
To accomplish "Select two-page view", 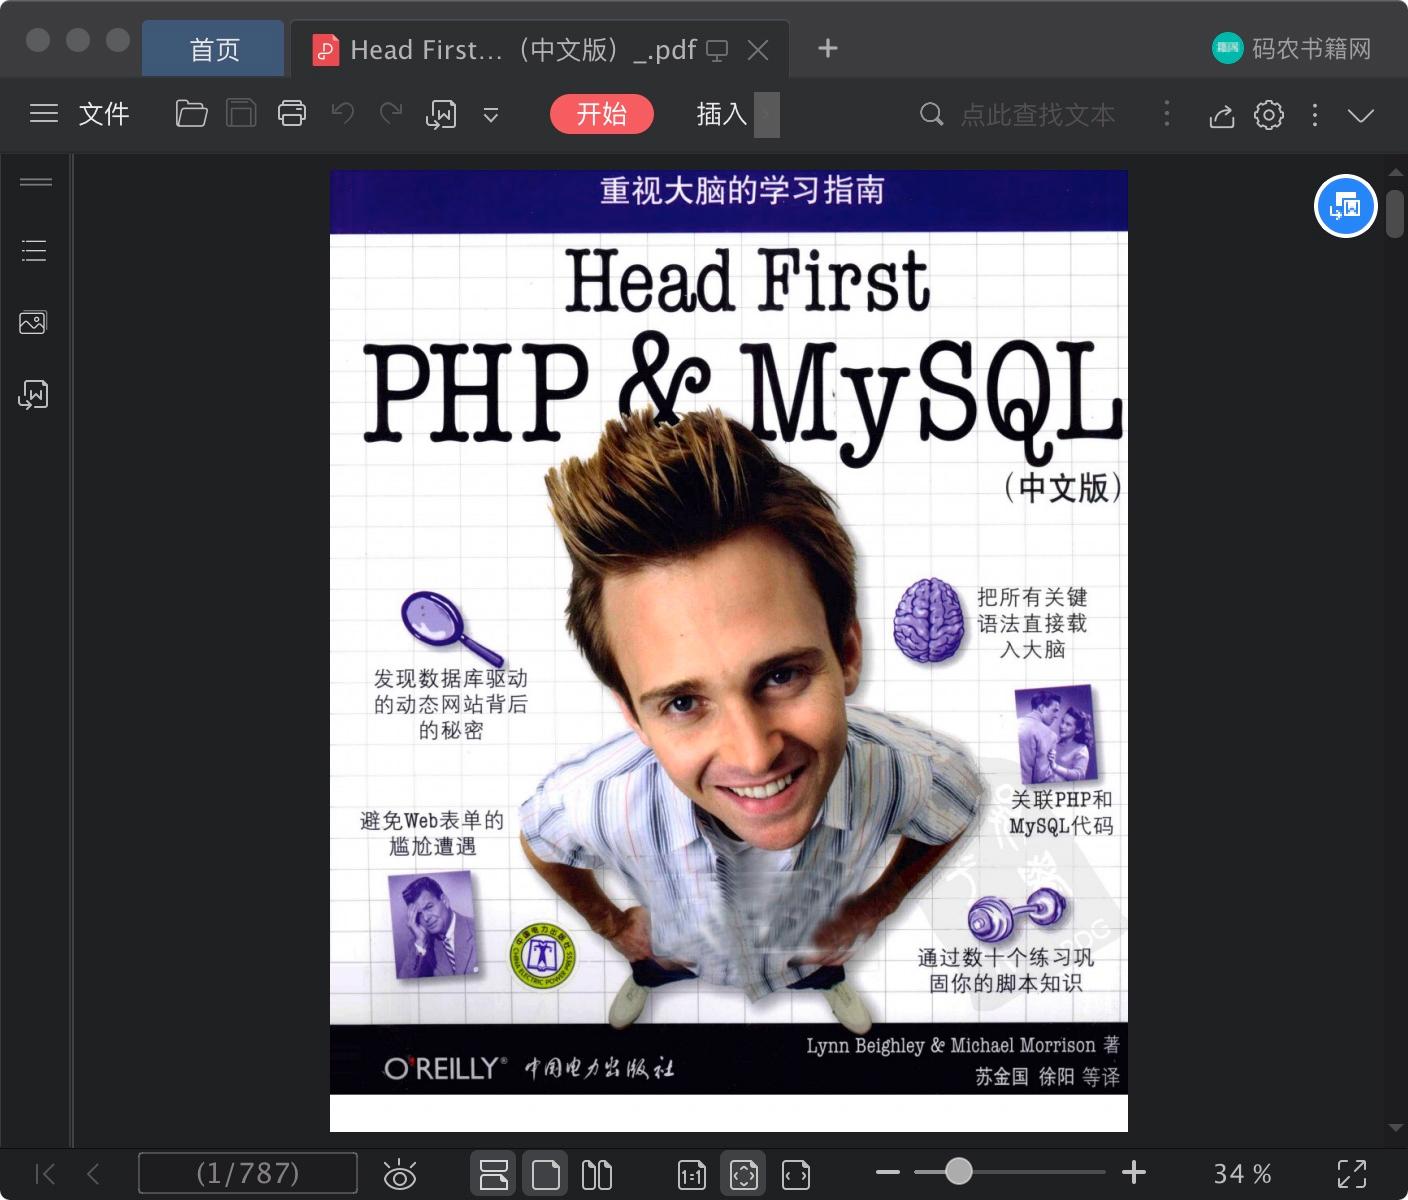I will pyautogui.click(x=597, y=1174).
